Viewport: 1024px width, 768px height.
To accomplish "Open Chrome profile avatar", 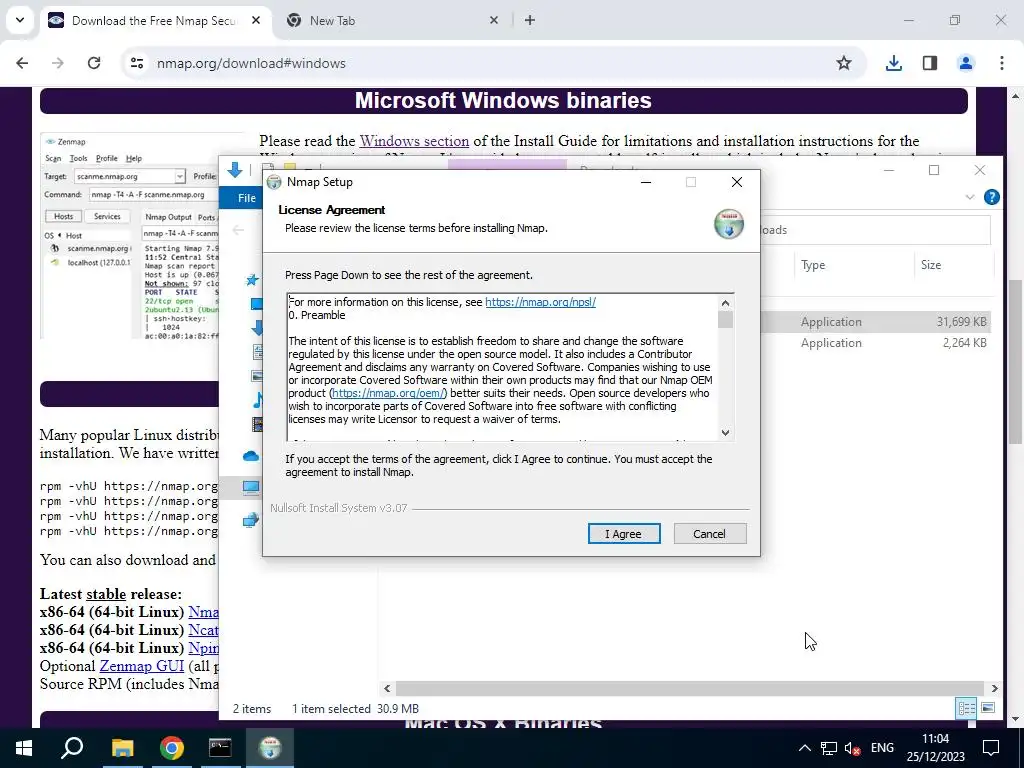I will click(966, 63).
